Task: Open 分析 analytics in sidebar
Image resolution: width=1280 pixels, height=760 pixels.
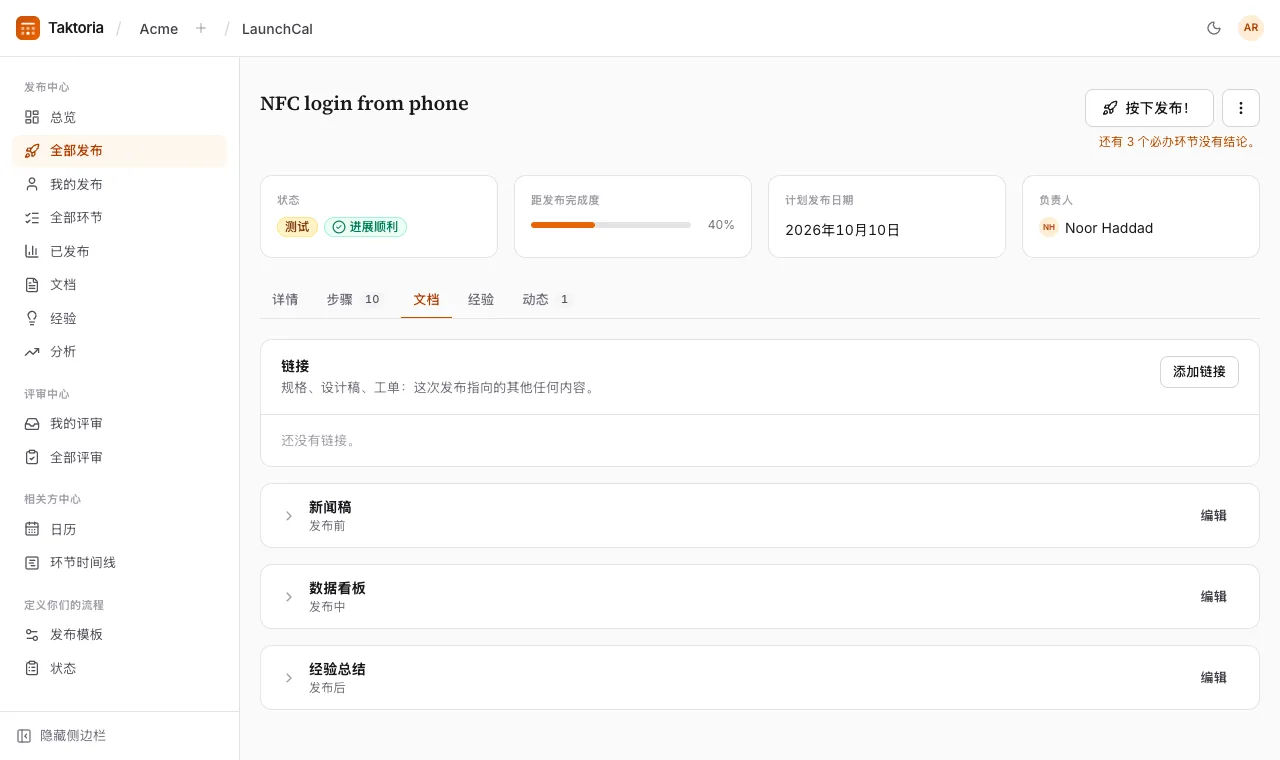Action: 119,351
